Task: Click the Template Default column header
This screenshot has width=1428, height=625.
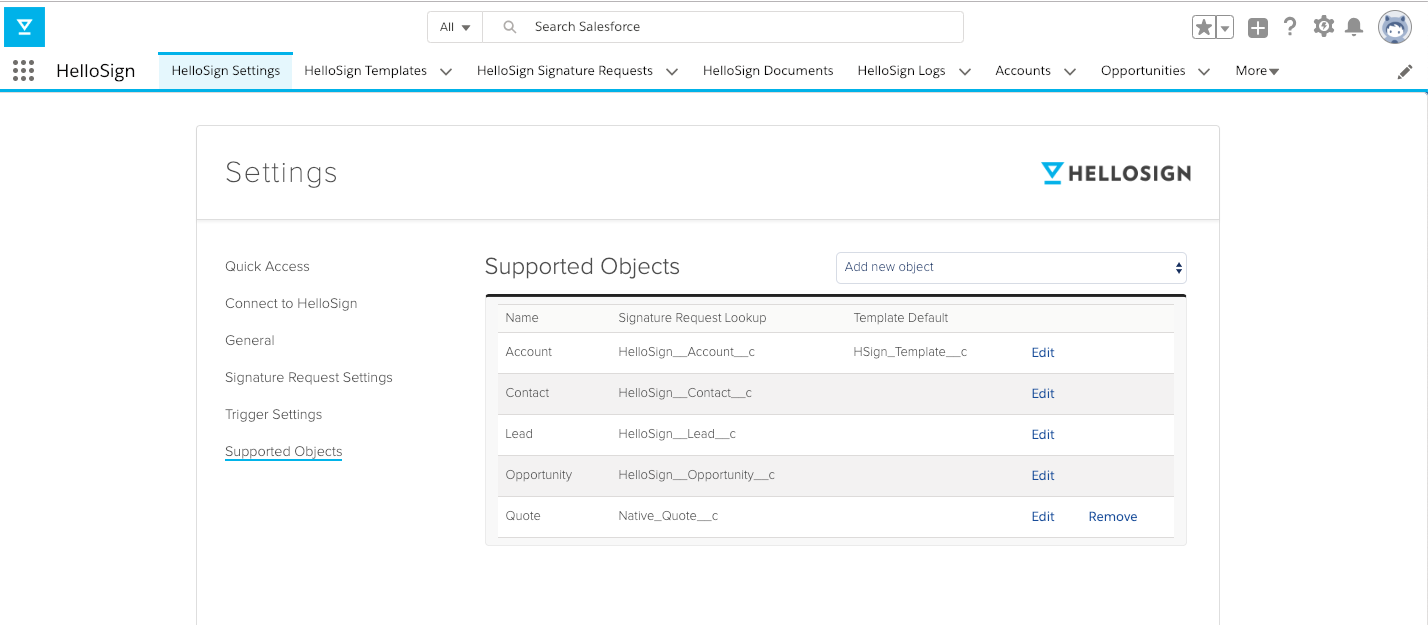Action: tap(901, 317)
